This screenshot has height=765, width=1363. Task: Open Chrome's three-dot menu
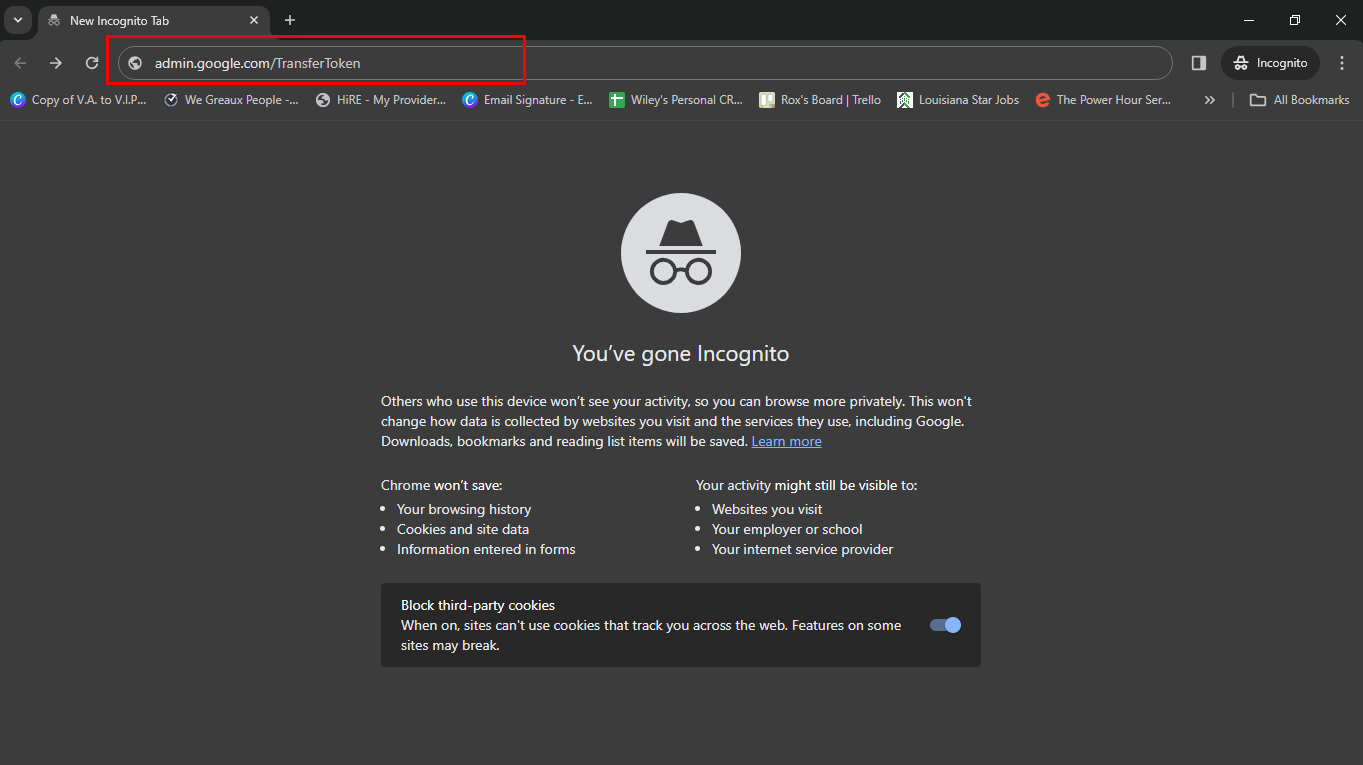(1342, 63)
